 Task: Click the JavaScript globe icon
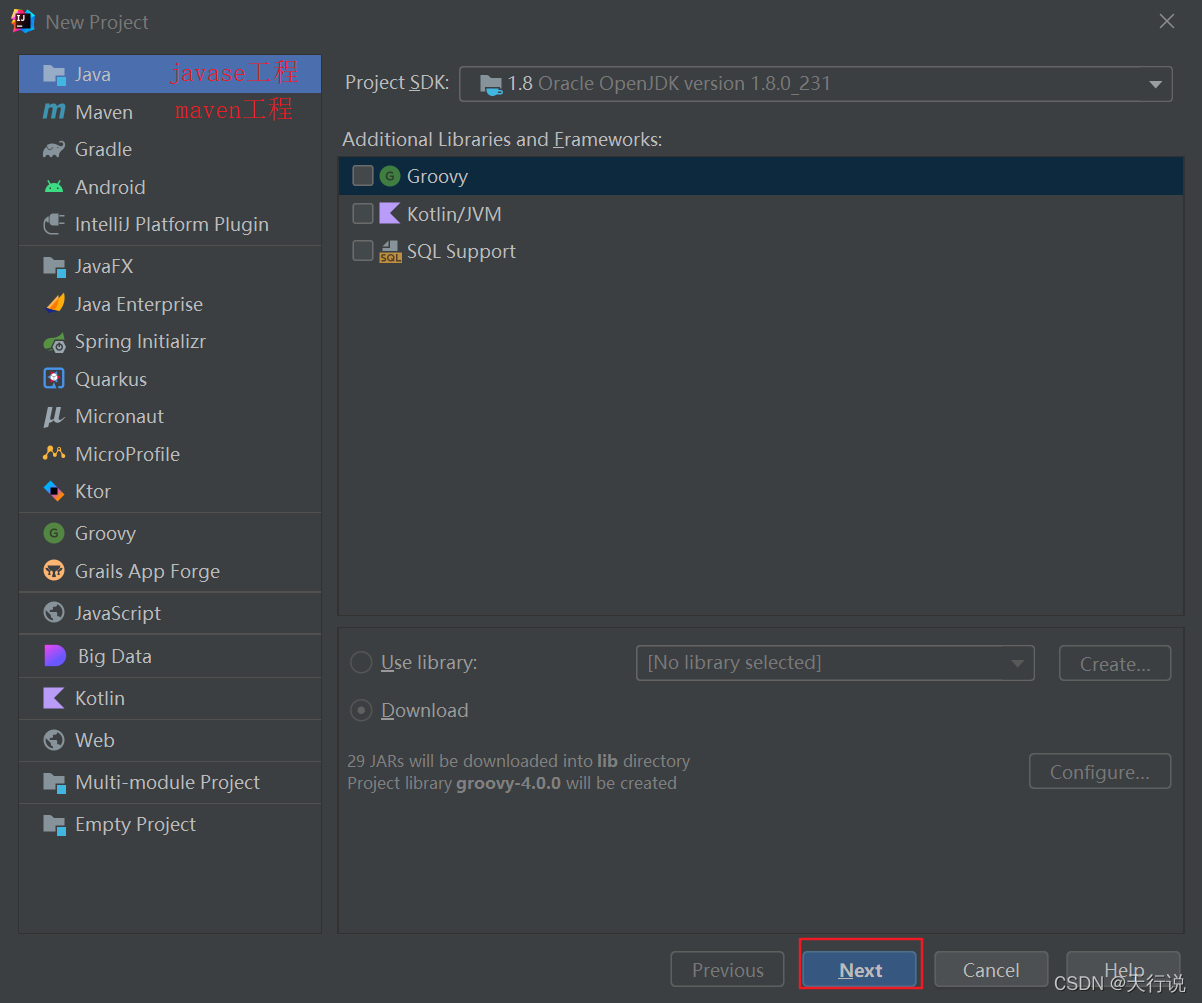click(54, 613)
